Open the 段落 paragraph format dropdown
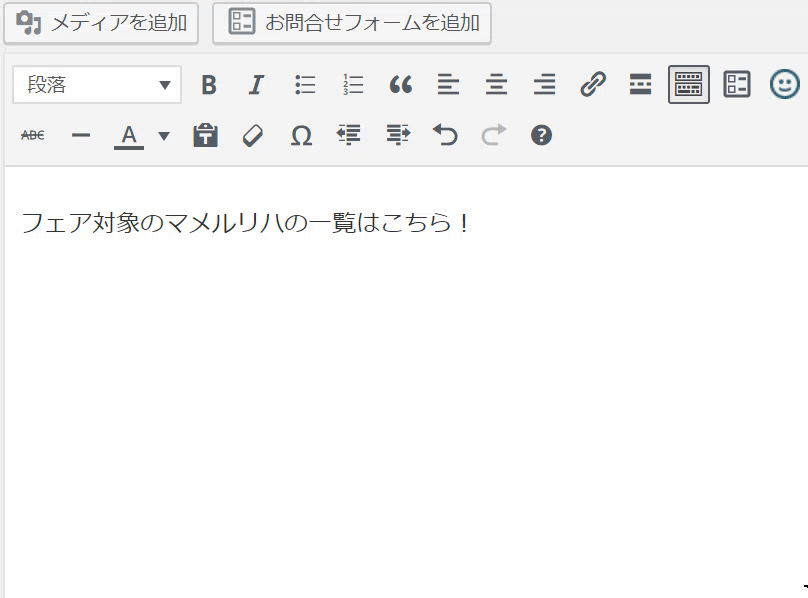This screenshot has width=808, height=598. point(97,85)
